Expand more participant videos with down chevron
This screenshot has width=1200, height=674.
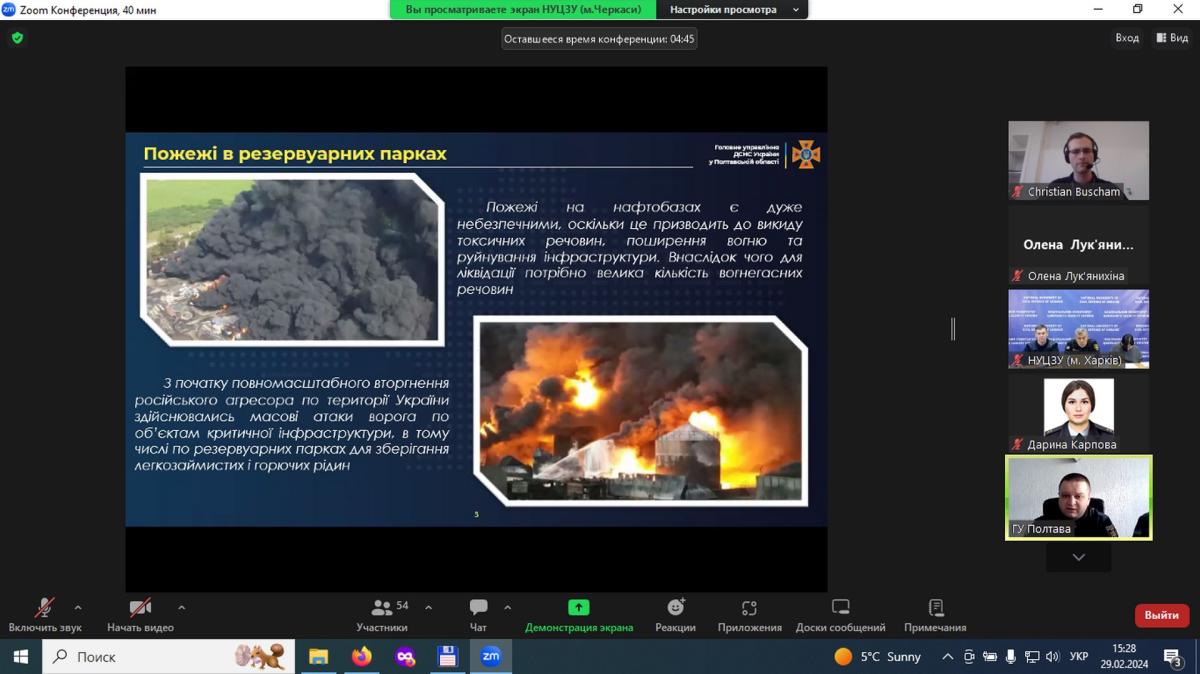click(x=1078, y=557)
